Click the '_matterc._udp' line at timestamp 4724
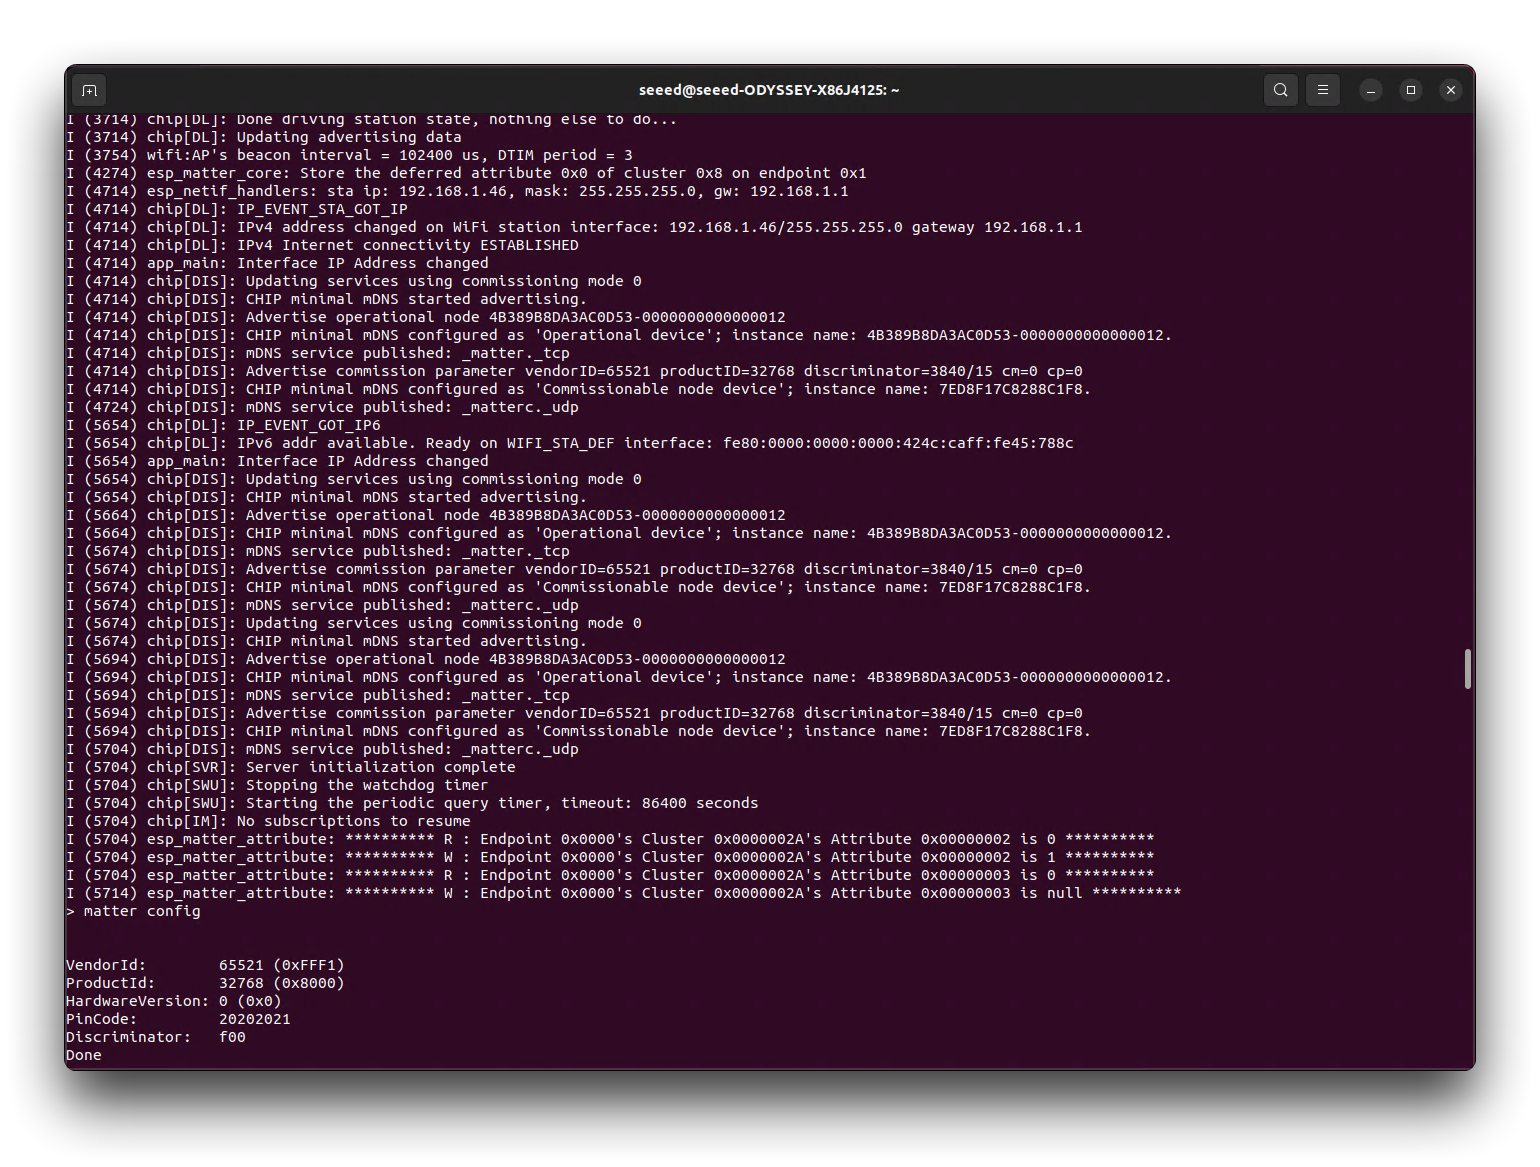This screenshot has width=1540, height=1167. click(x=322, y=407)
